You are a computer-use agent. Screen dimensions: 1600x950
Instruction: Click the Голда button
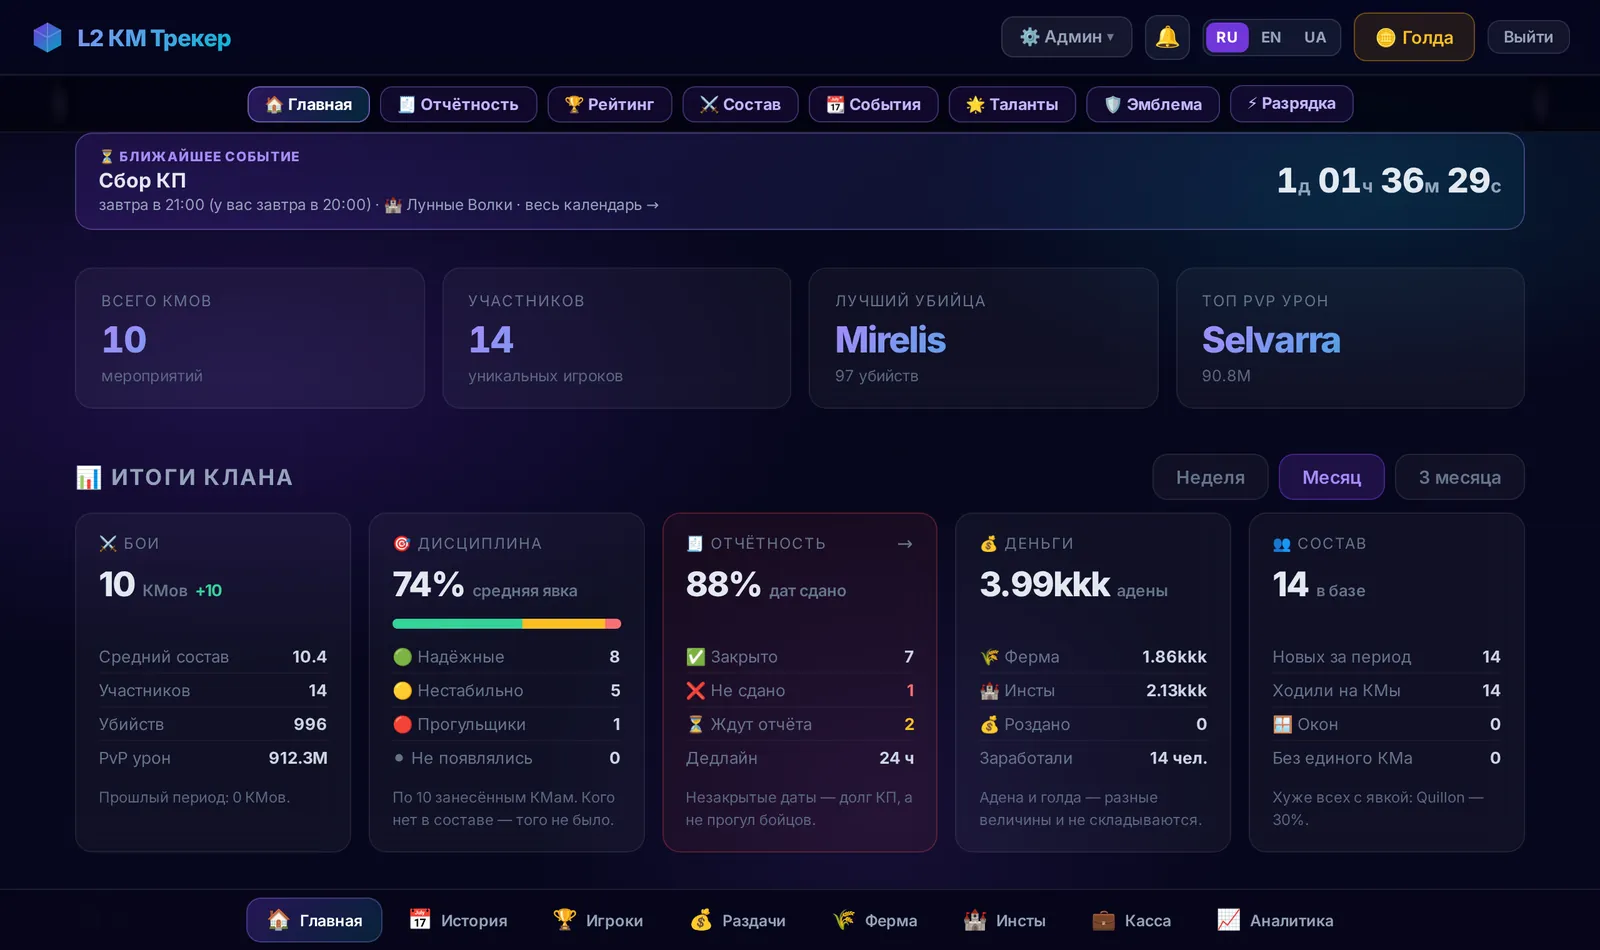1414,37
